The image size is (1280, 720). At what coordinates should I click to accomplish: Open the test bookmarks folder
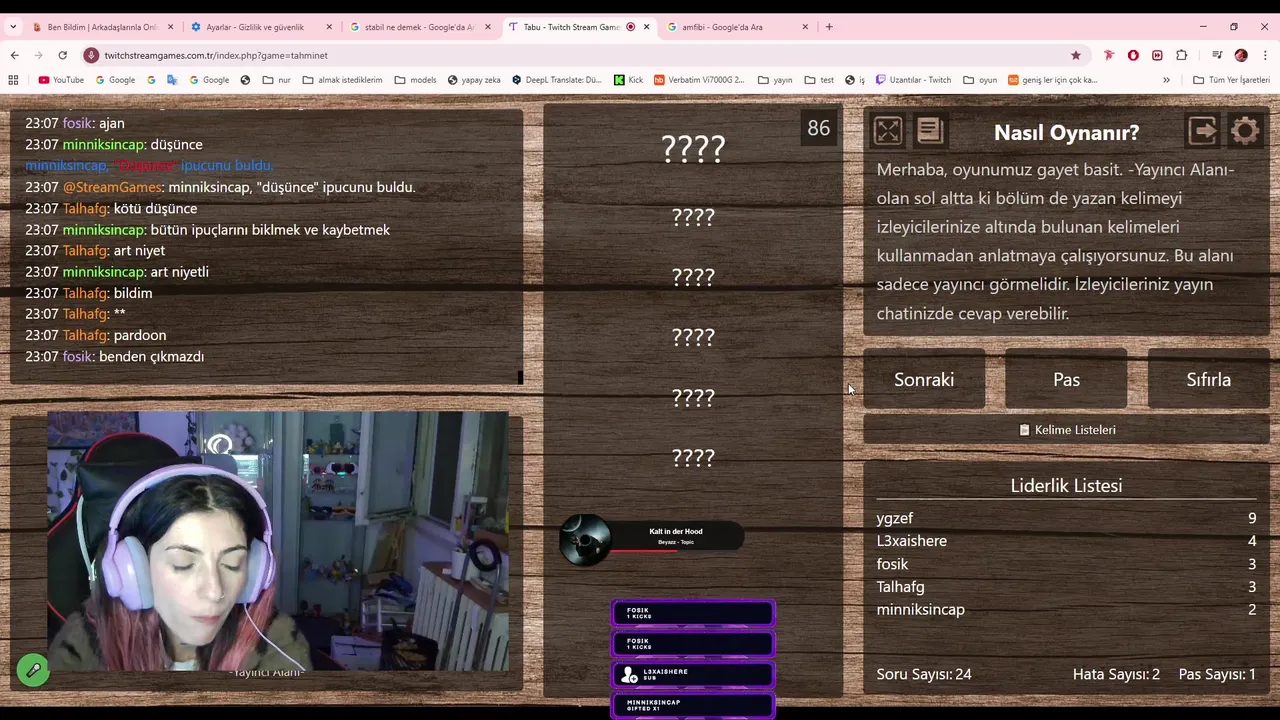pyautogui.click(x=819, y=80)
